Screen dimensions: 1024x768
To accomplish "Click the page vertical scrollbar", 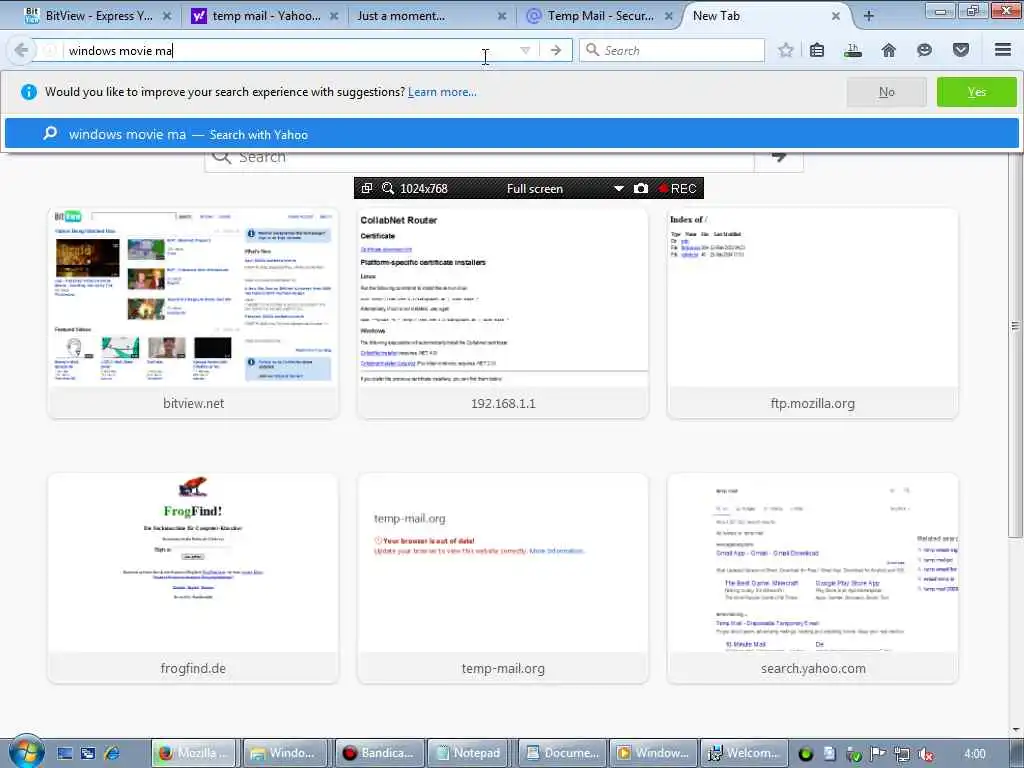I will (1016, 327).
